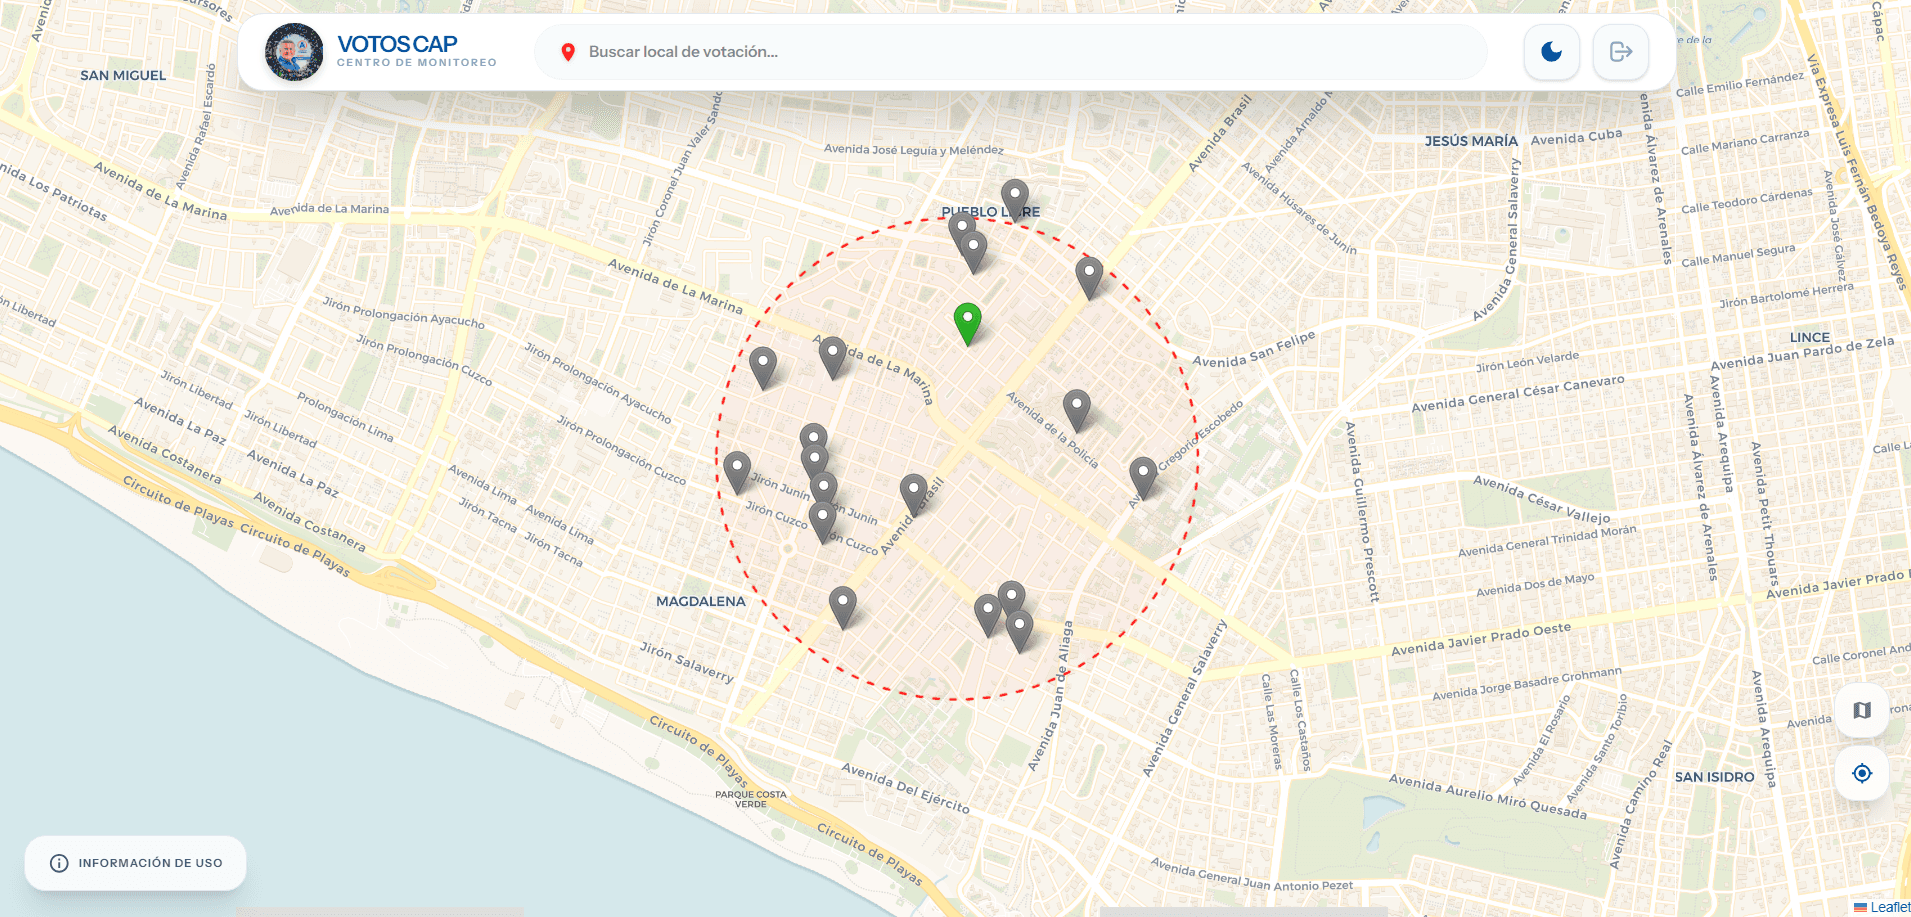1911x917 pixels.
Task: Click the Jirón León Velarde label
Action: coord(1528,362)
